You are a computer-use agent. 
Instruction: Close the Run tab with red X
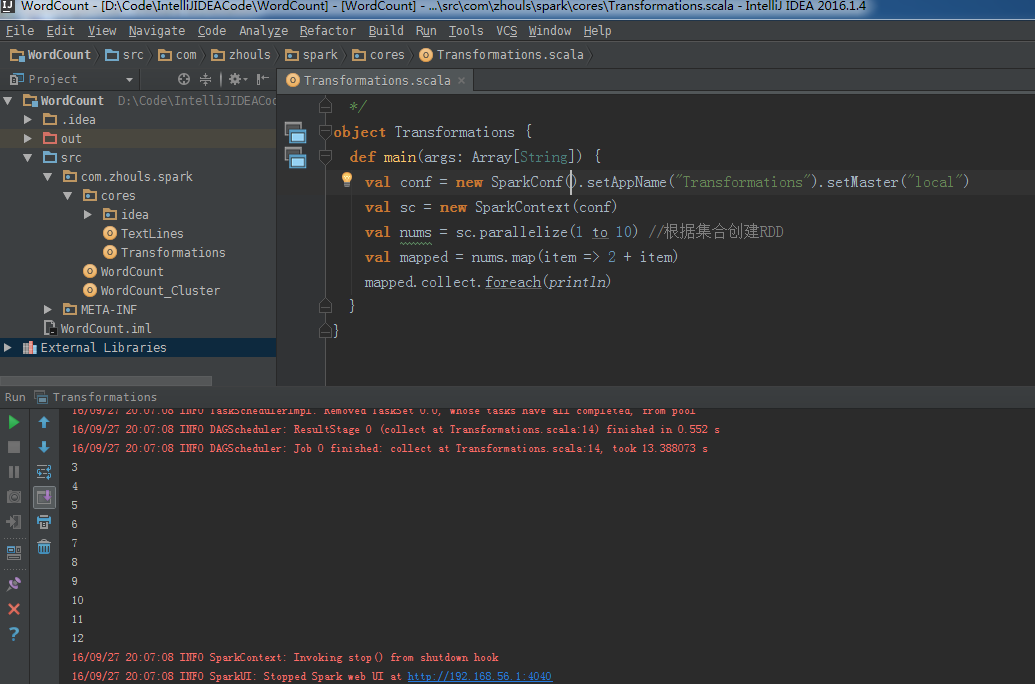pos(13,609)
